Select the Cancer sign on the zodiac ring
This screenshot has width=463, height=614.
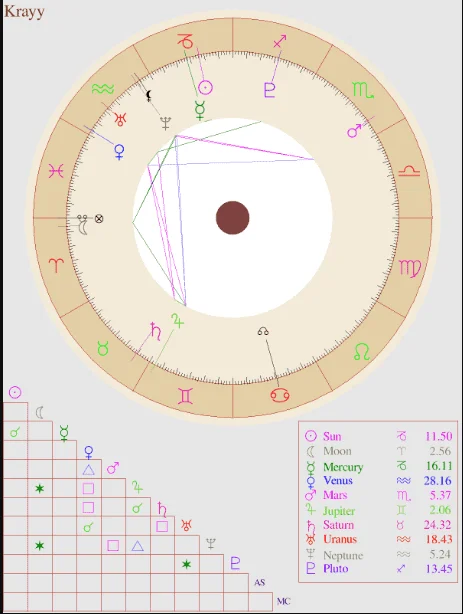[x=280, y=395]
